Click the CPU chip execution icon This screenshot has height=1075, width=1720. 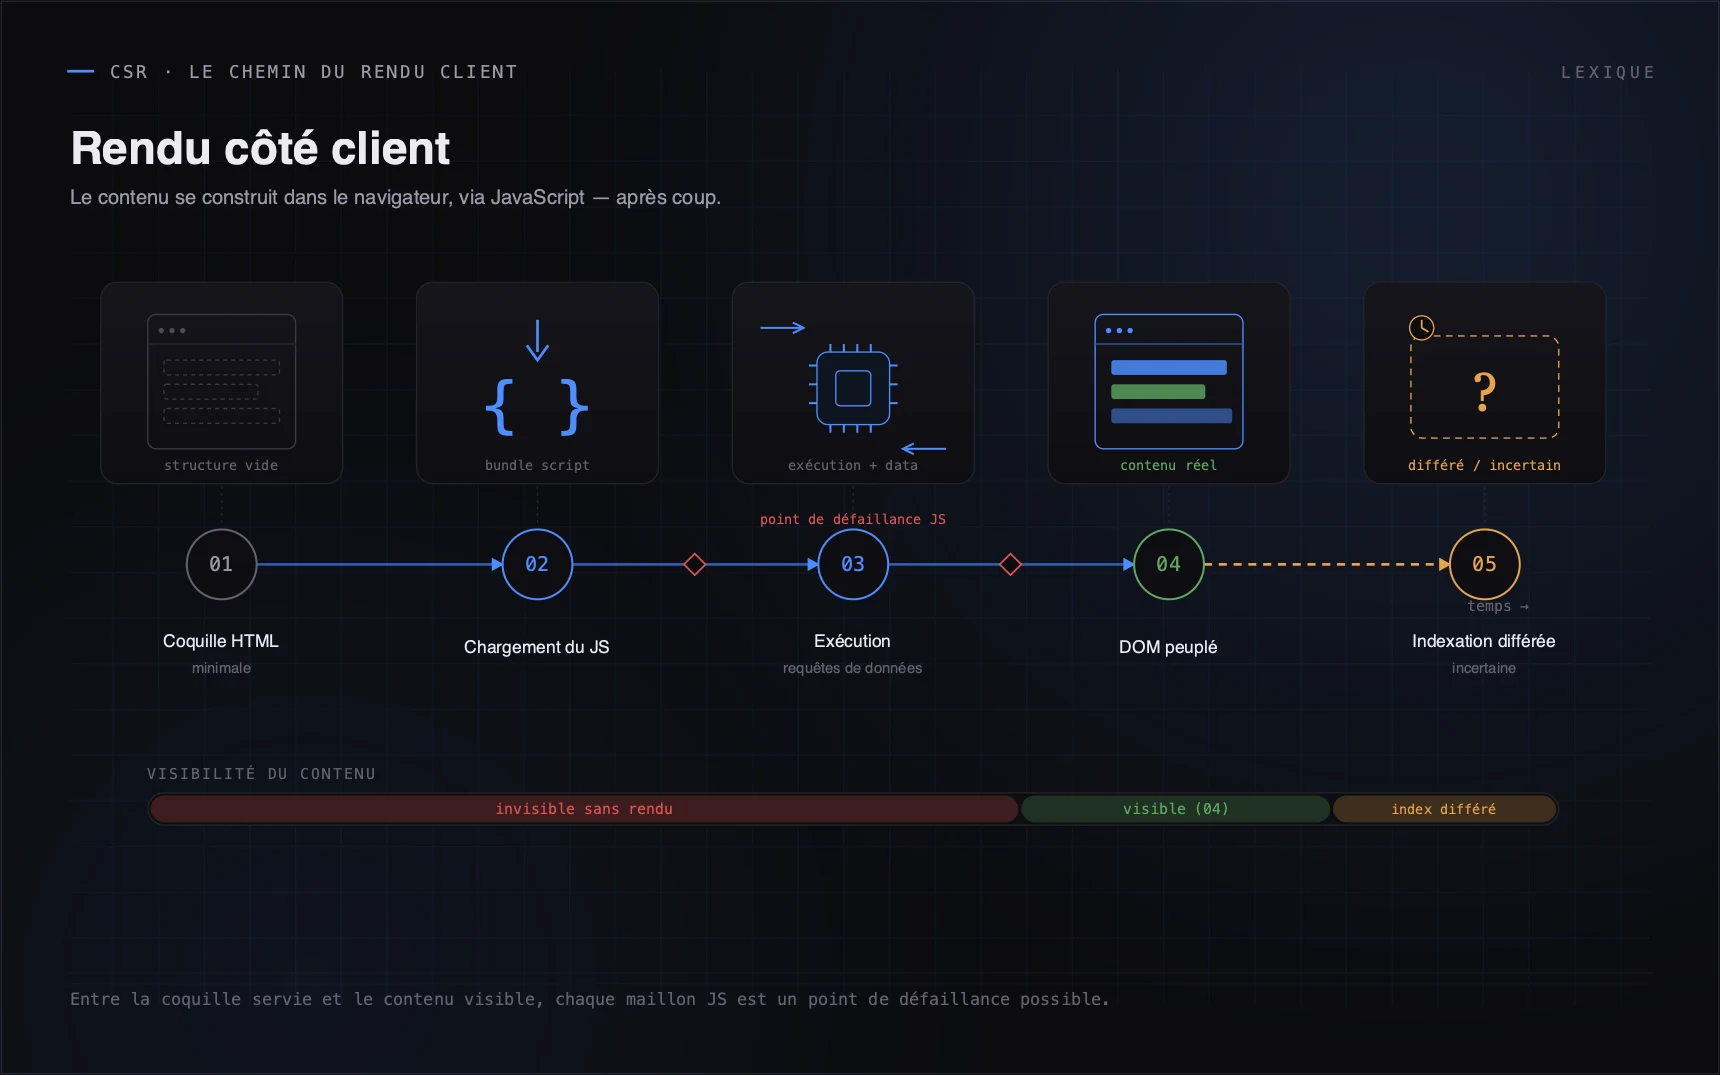(x=853, y=388)
